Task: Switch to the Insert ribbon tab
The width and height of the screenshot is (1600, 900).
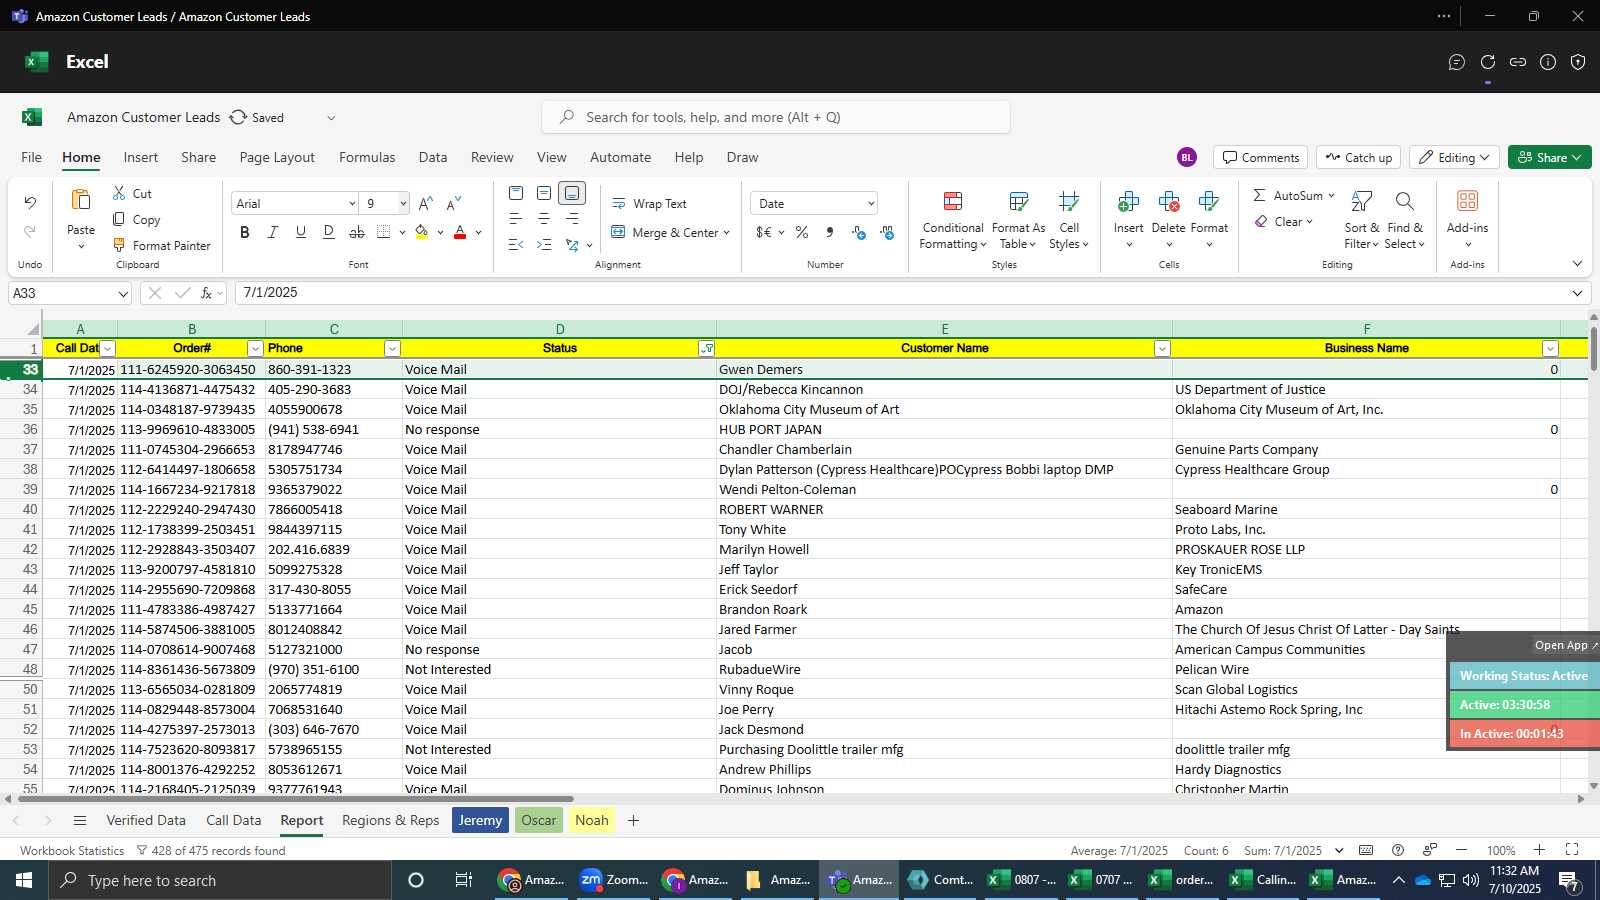Action: 140,157
